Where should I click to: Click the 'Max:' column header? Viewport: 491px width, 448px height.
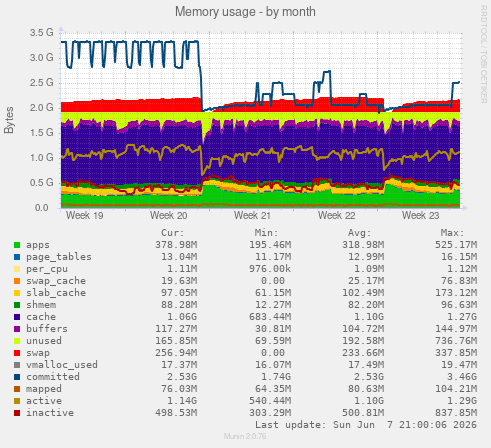[x=453, y=233]
